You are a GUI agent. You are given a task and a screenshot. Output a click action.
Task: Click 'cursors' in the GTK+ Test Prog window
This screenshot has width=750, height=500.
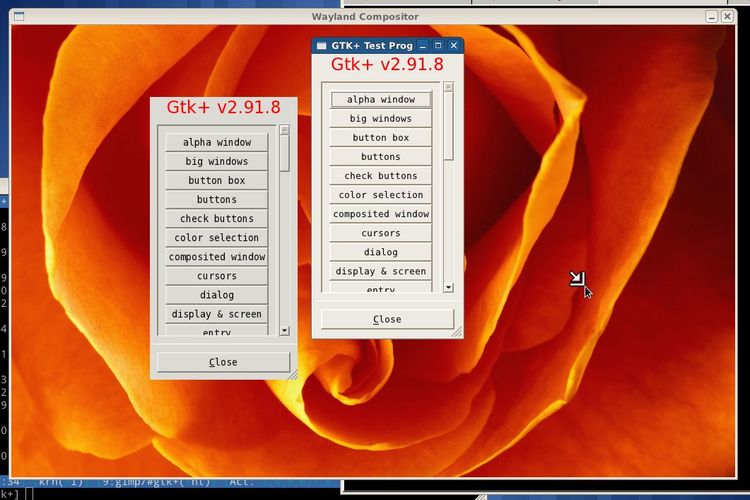pos(381,233)
